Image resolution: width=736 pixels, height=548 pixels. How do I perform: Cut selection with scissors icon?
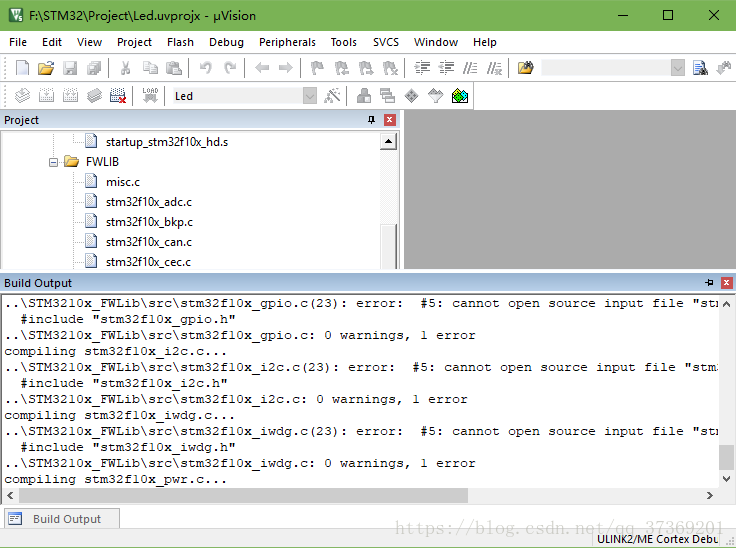pyautogui.click(x=125, y=68)
